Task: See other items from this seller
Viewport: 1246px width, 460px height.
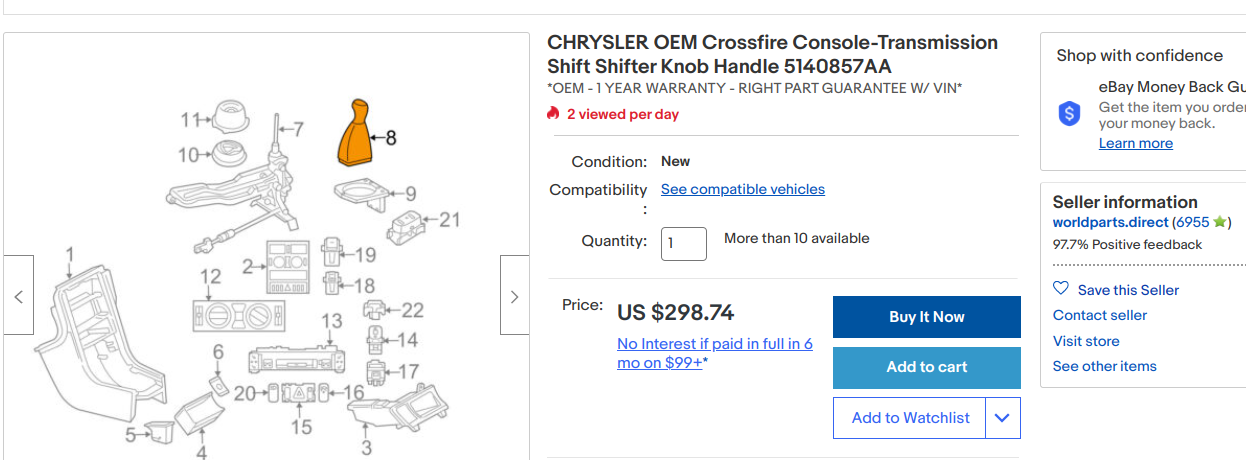Action: point(1104,366)
